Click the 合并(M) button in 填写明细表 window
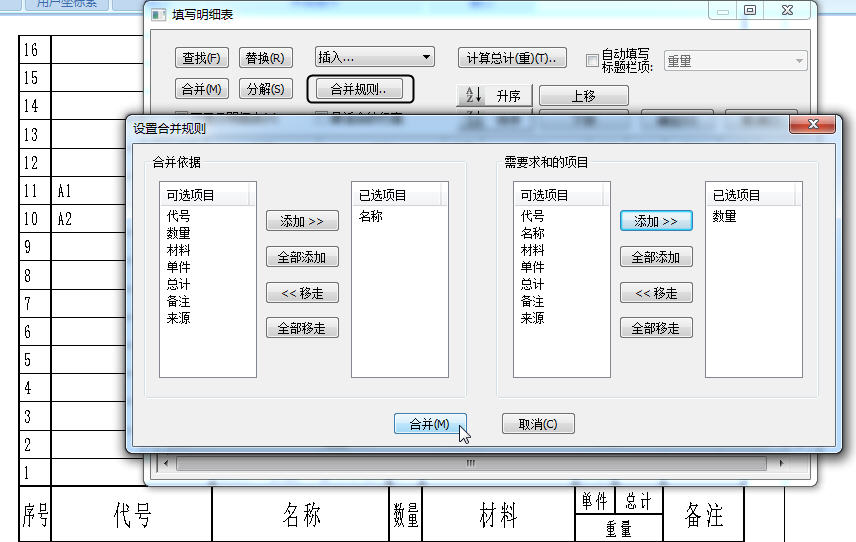 click(x=201, y=89)
